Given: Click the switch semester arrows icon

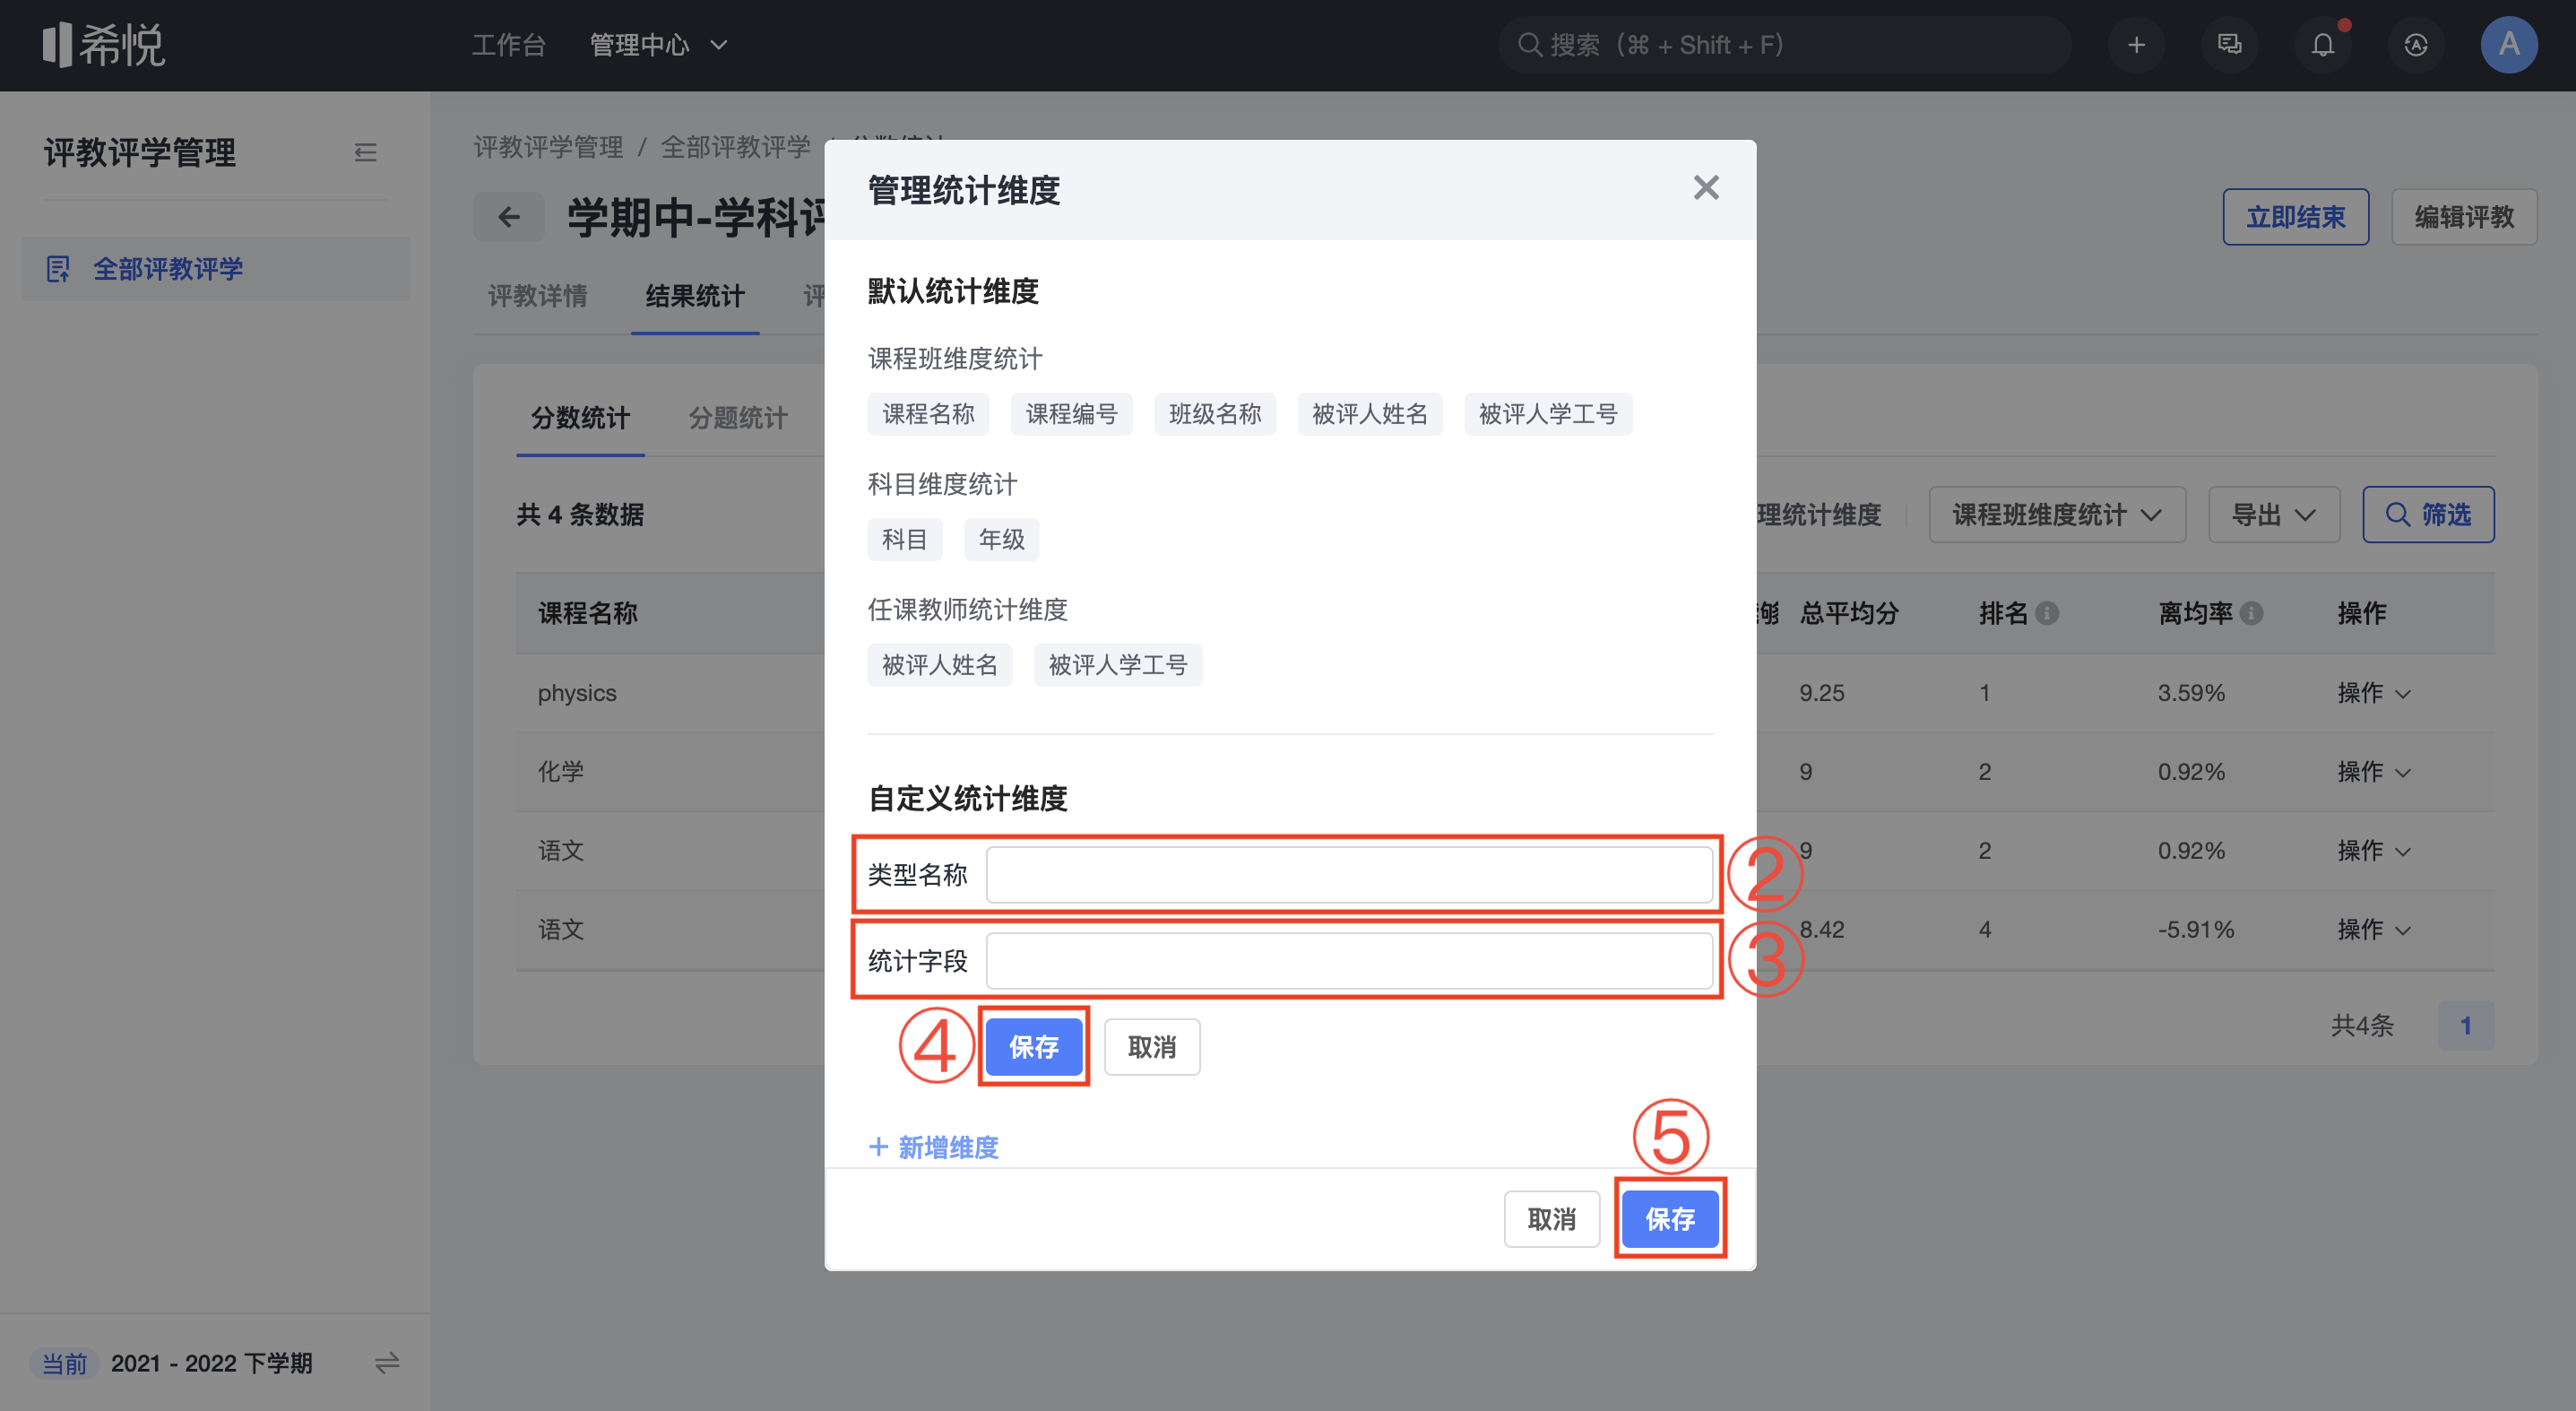Looking at the screenshot, I should pos(387,1363).
